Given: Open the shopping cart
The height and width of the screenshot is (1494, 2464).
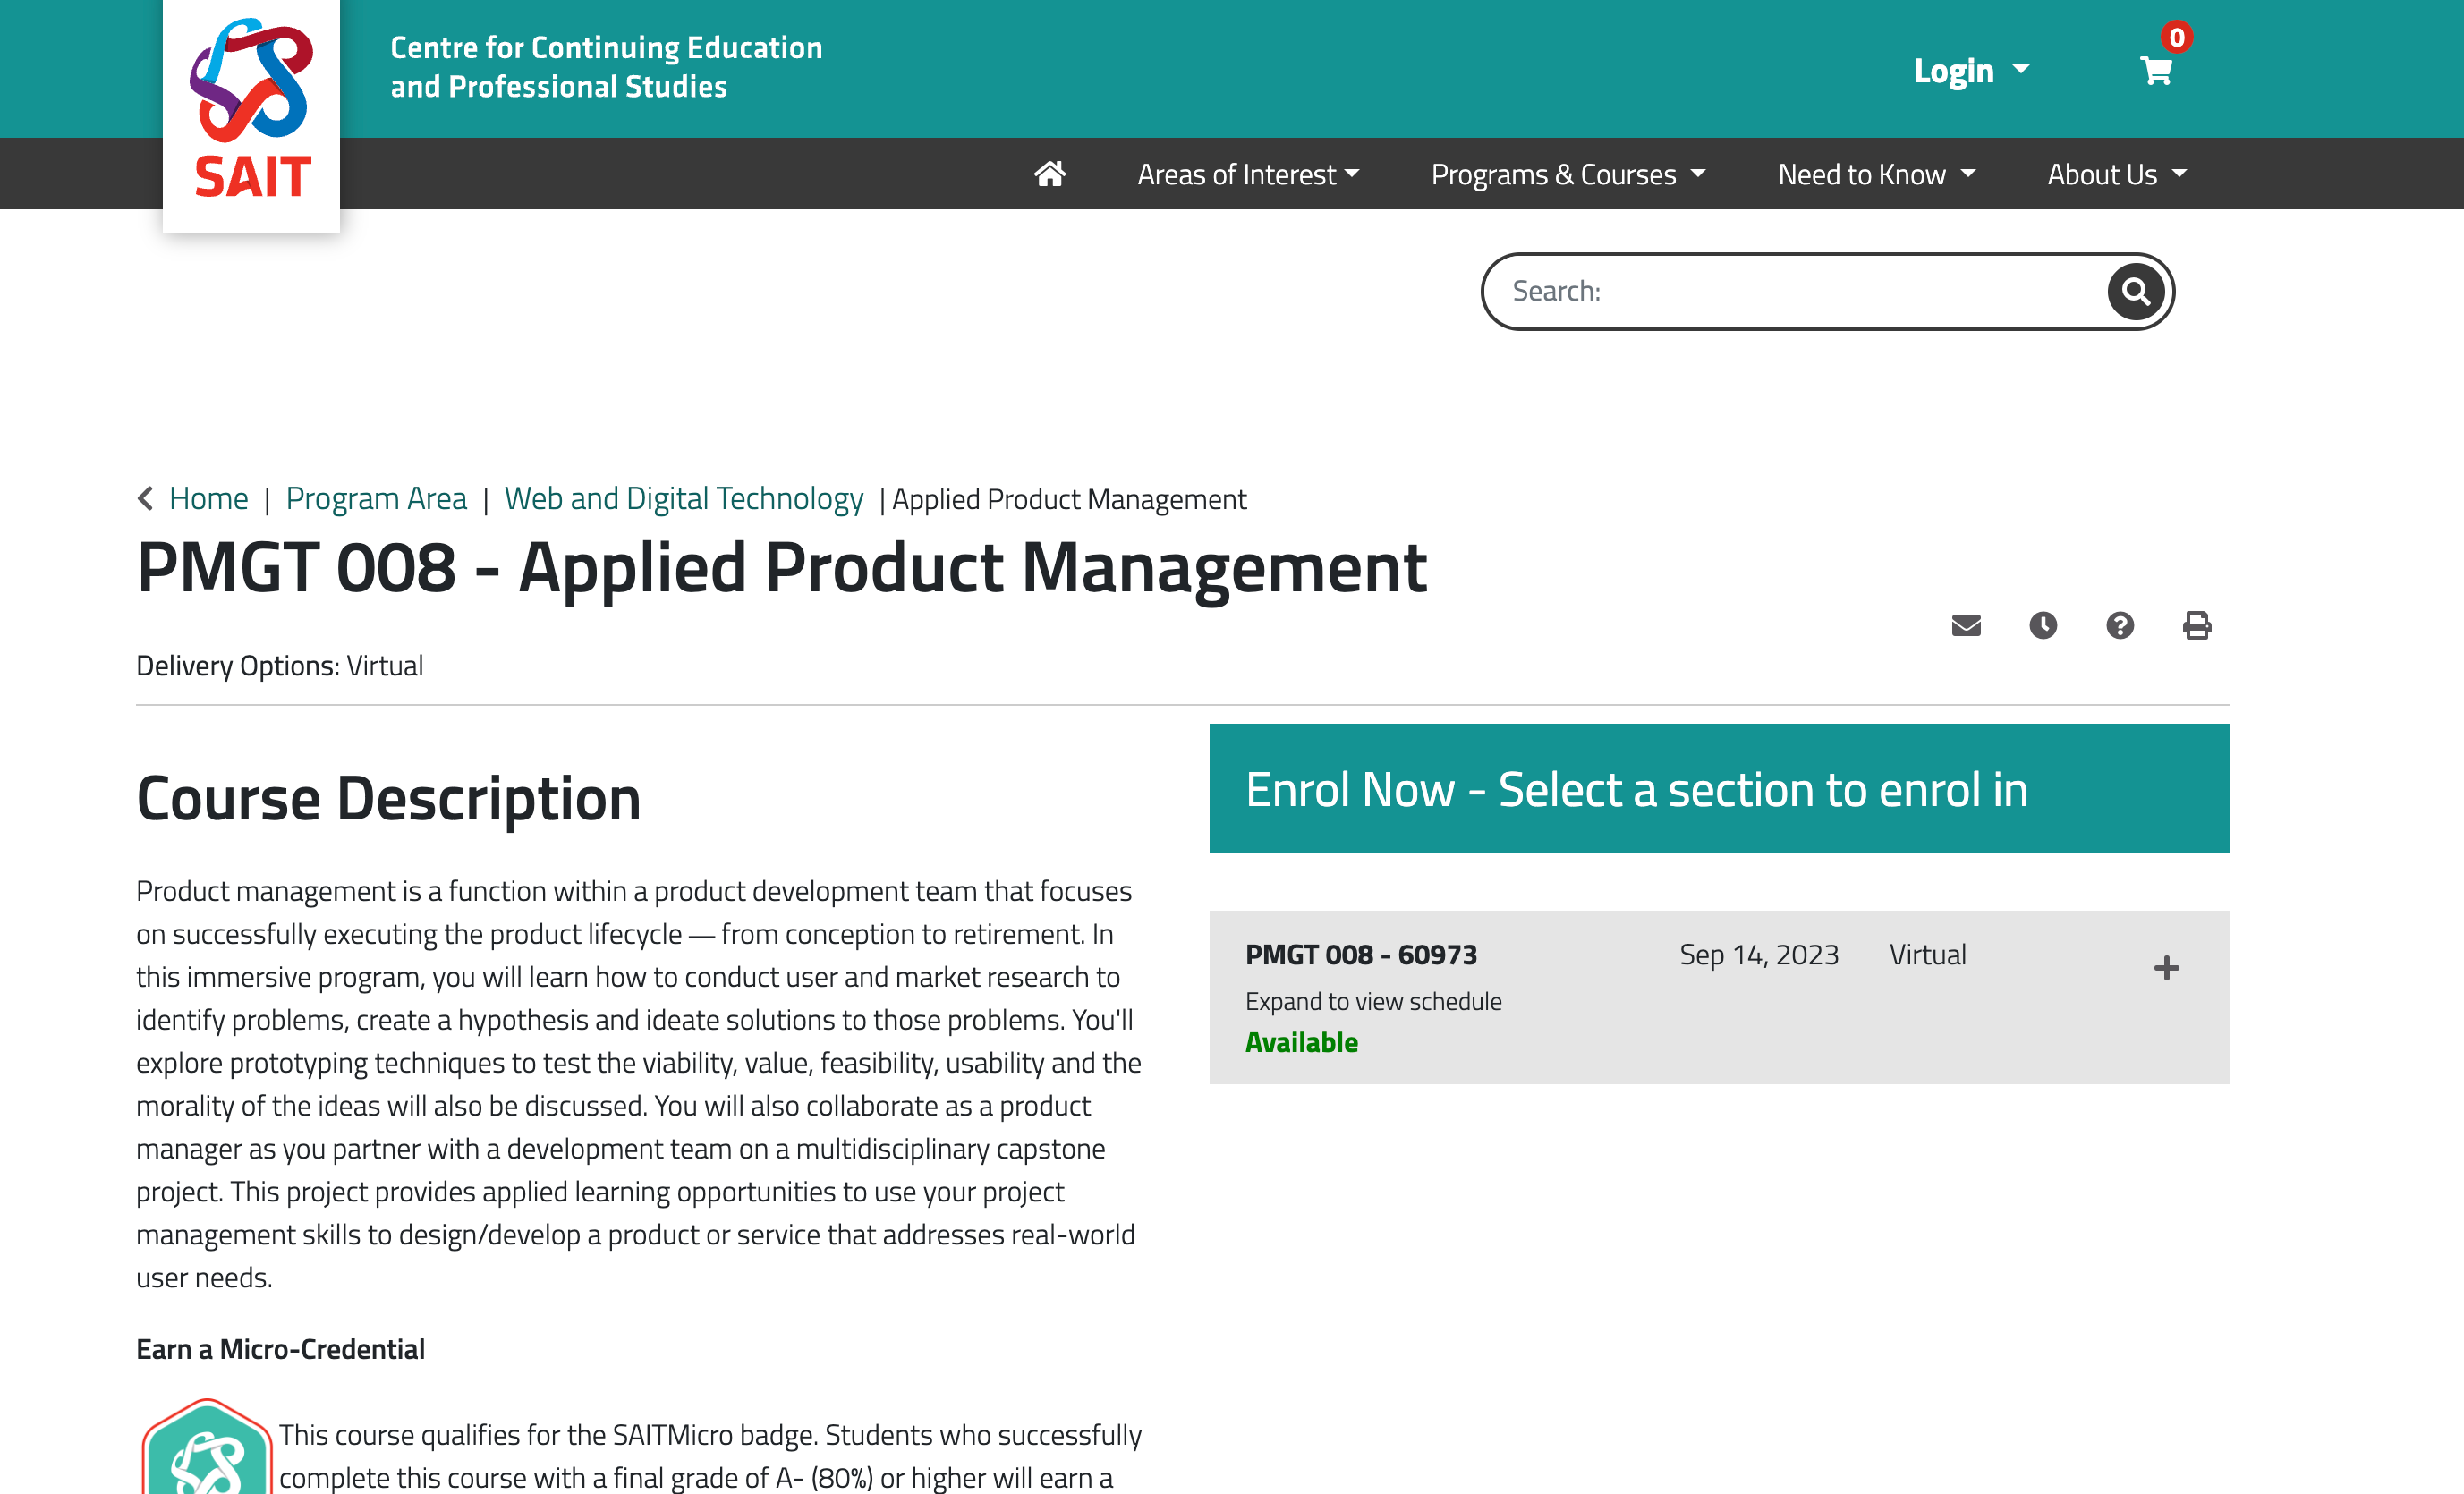Looking at the screenshot, I should [x=2155, y=71].
